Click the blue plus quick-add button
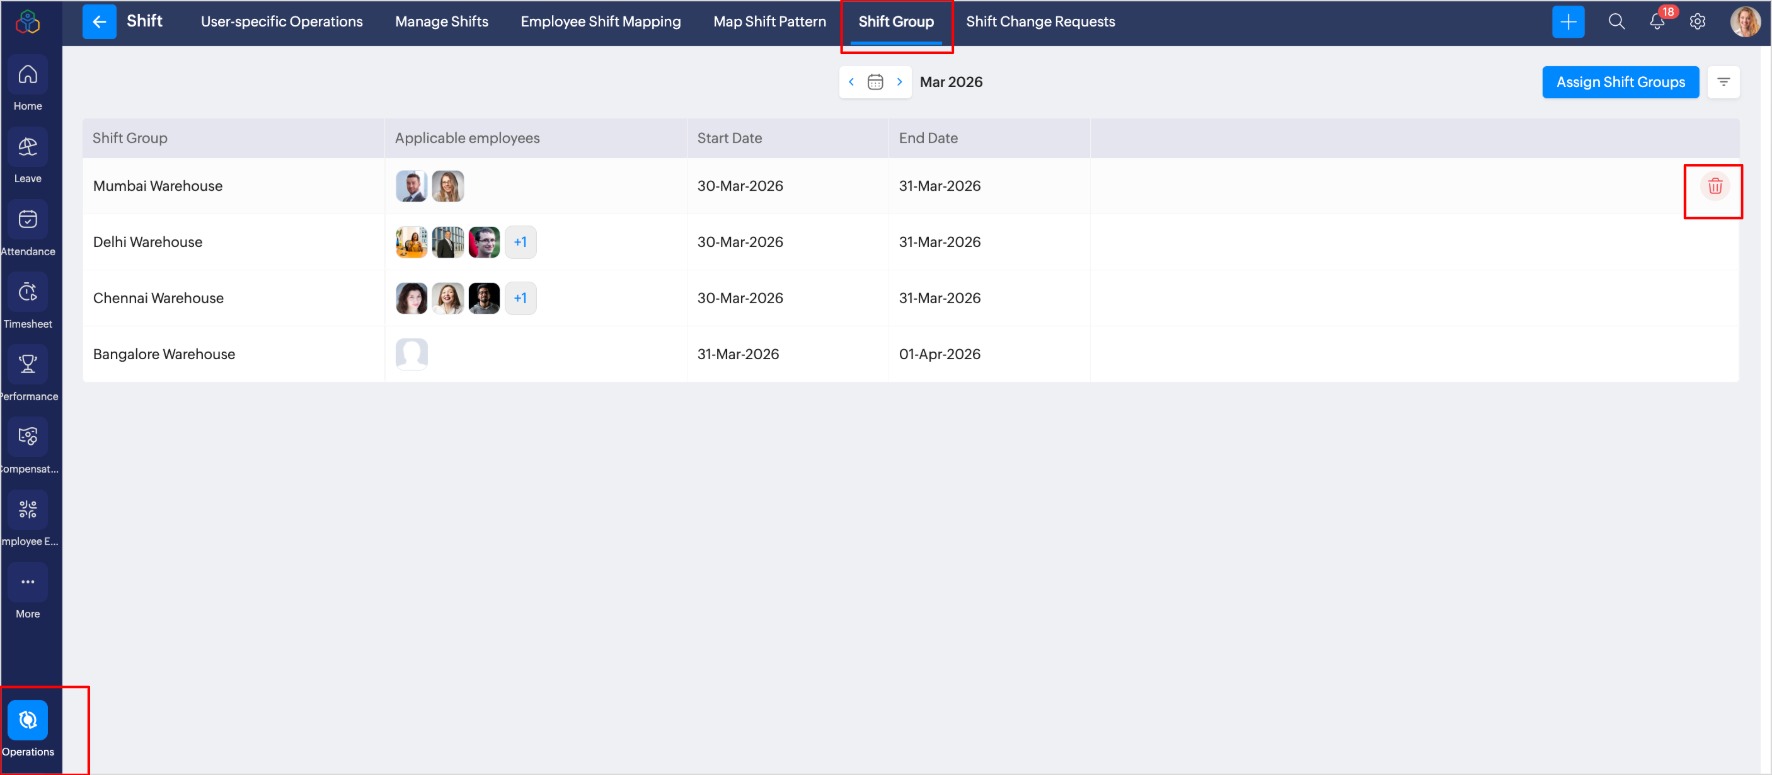The height and width of the screenshot is (775, 1772). (x=1568, y=22)
